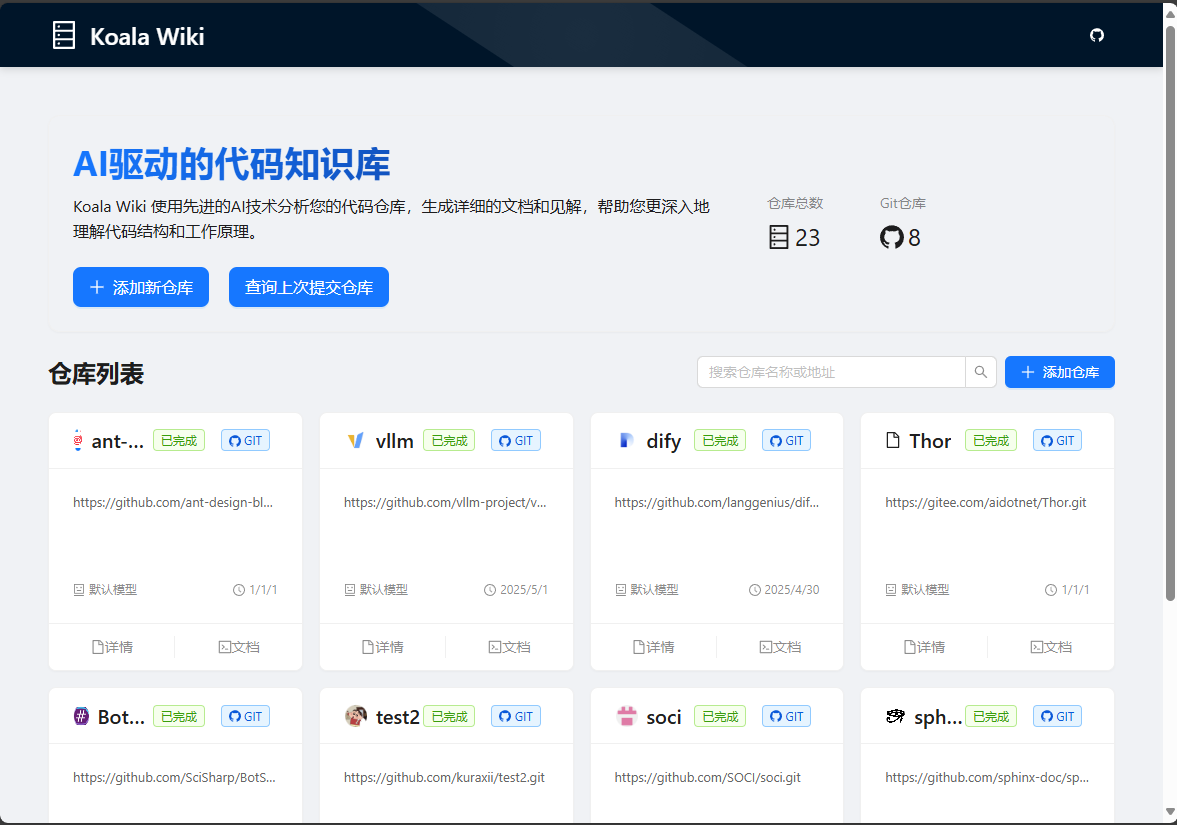Click the 已完成 status tag on dify
This screenshot has width=1177, height=825.
[720, 441]
